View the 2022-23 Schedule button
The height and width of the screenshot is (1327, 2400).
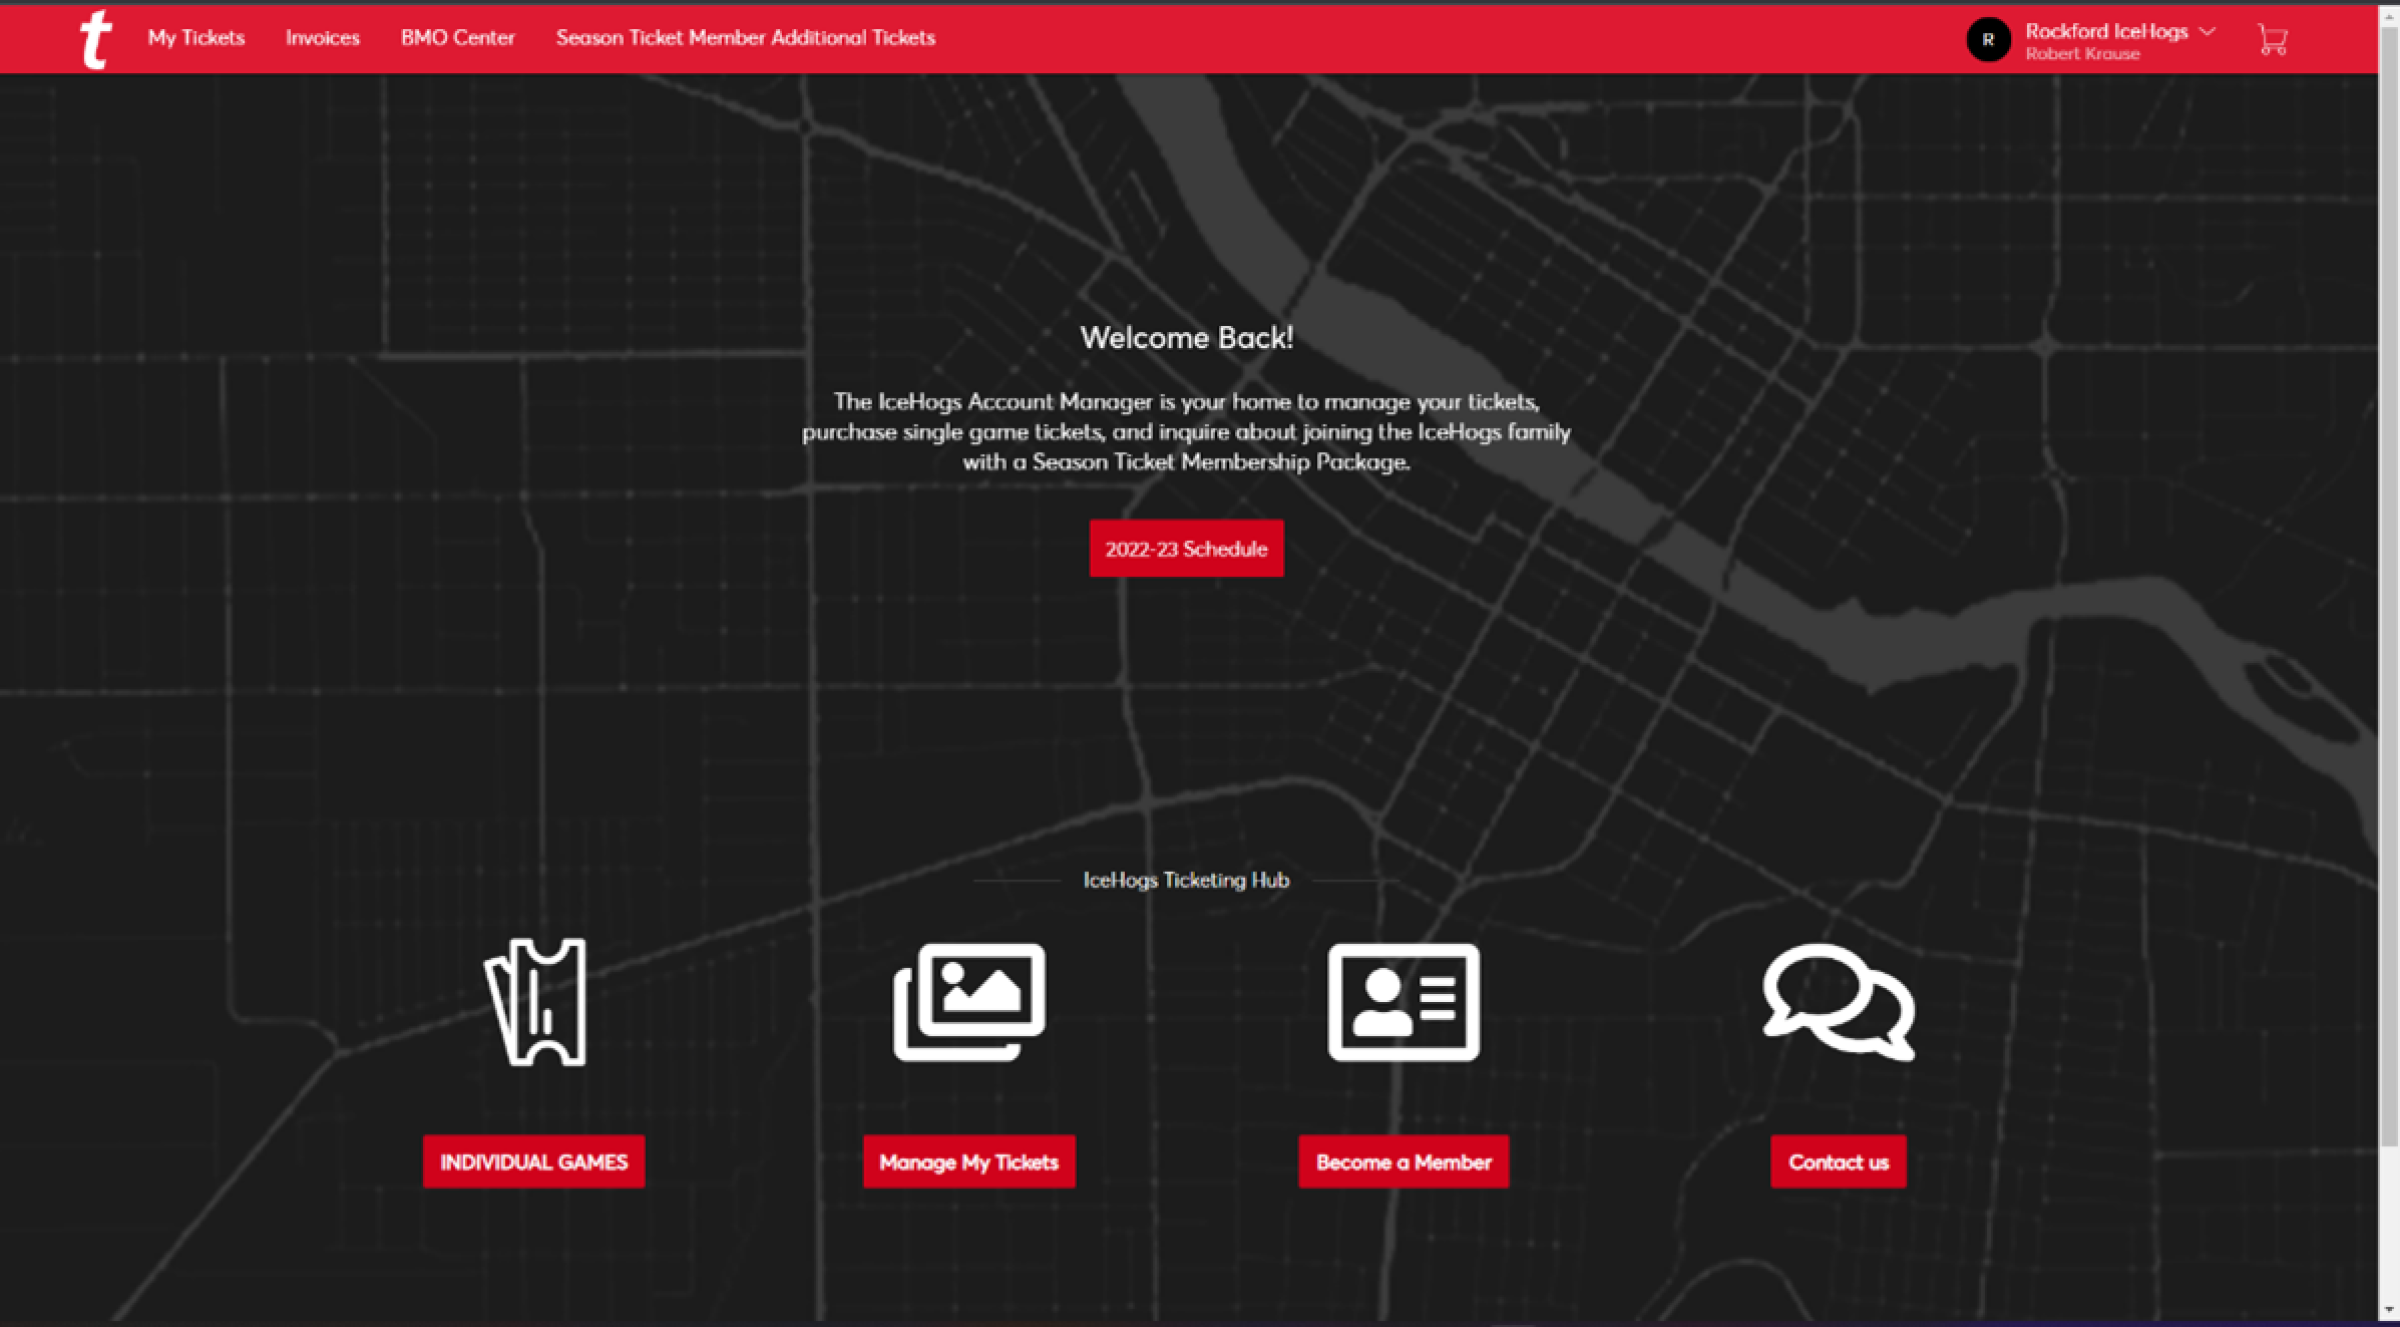[1186, 548]
